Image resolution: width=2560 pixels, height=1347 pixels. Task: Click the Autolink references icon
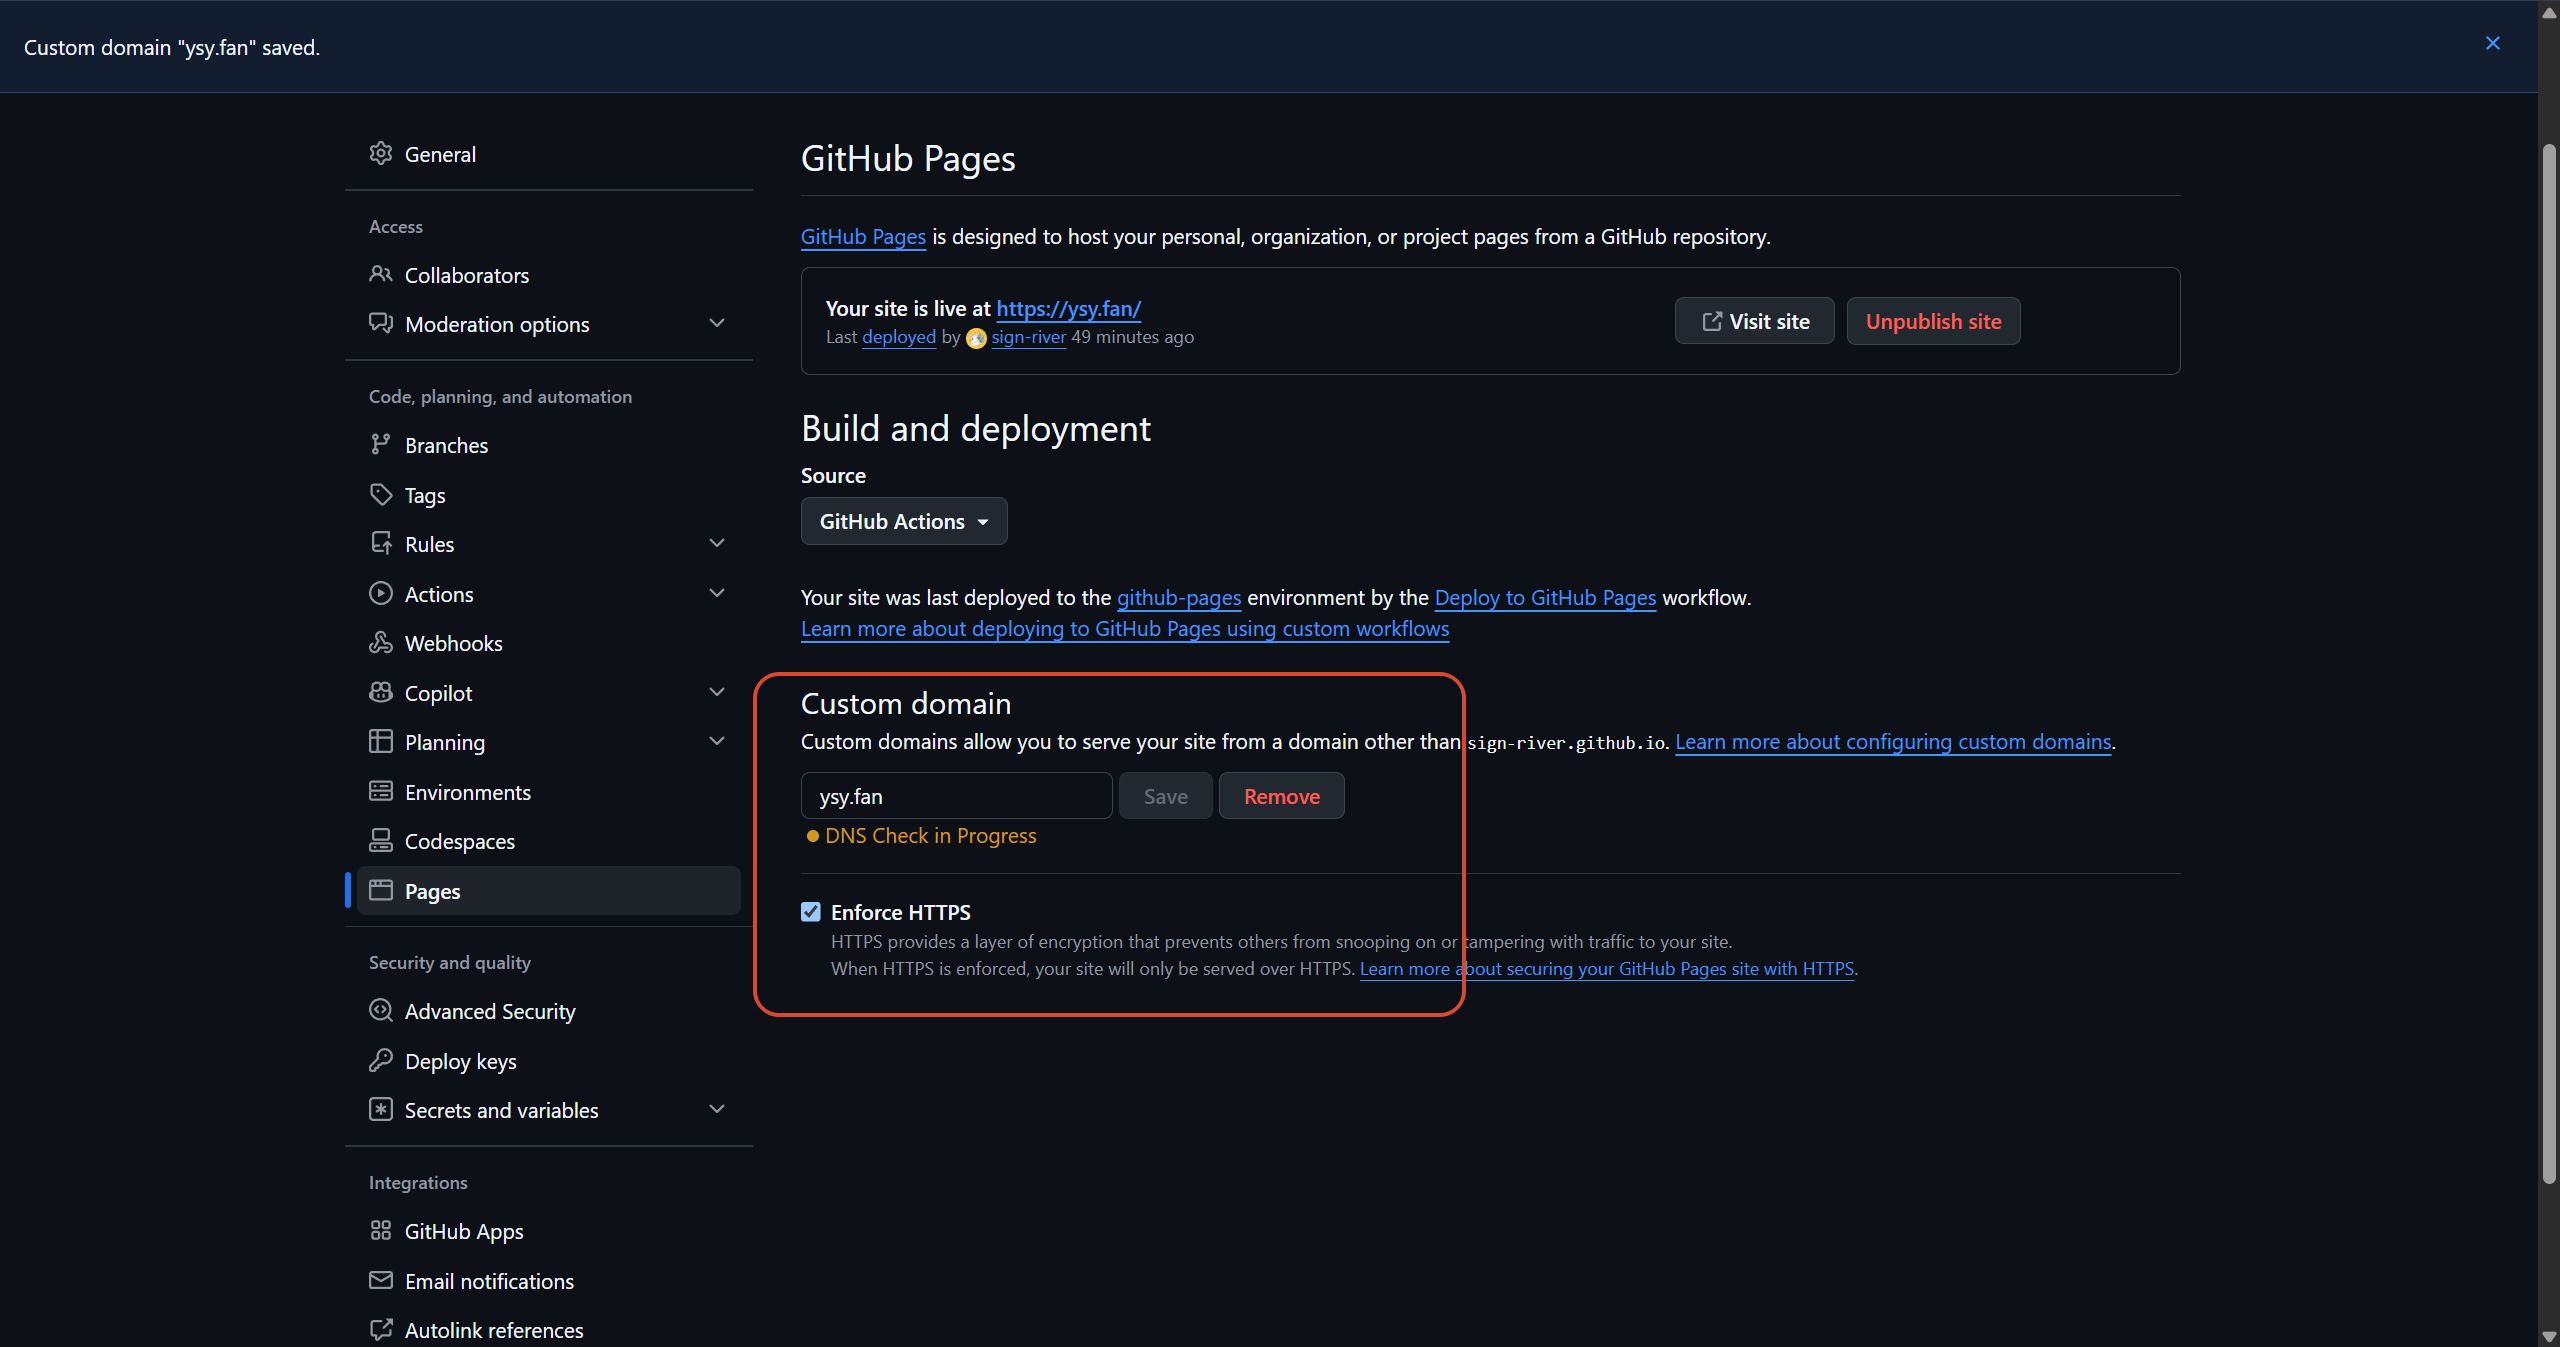pos(381,1329)
